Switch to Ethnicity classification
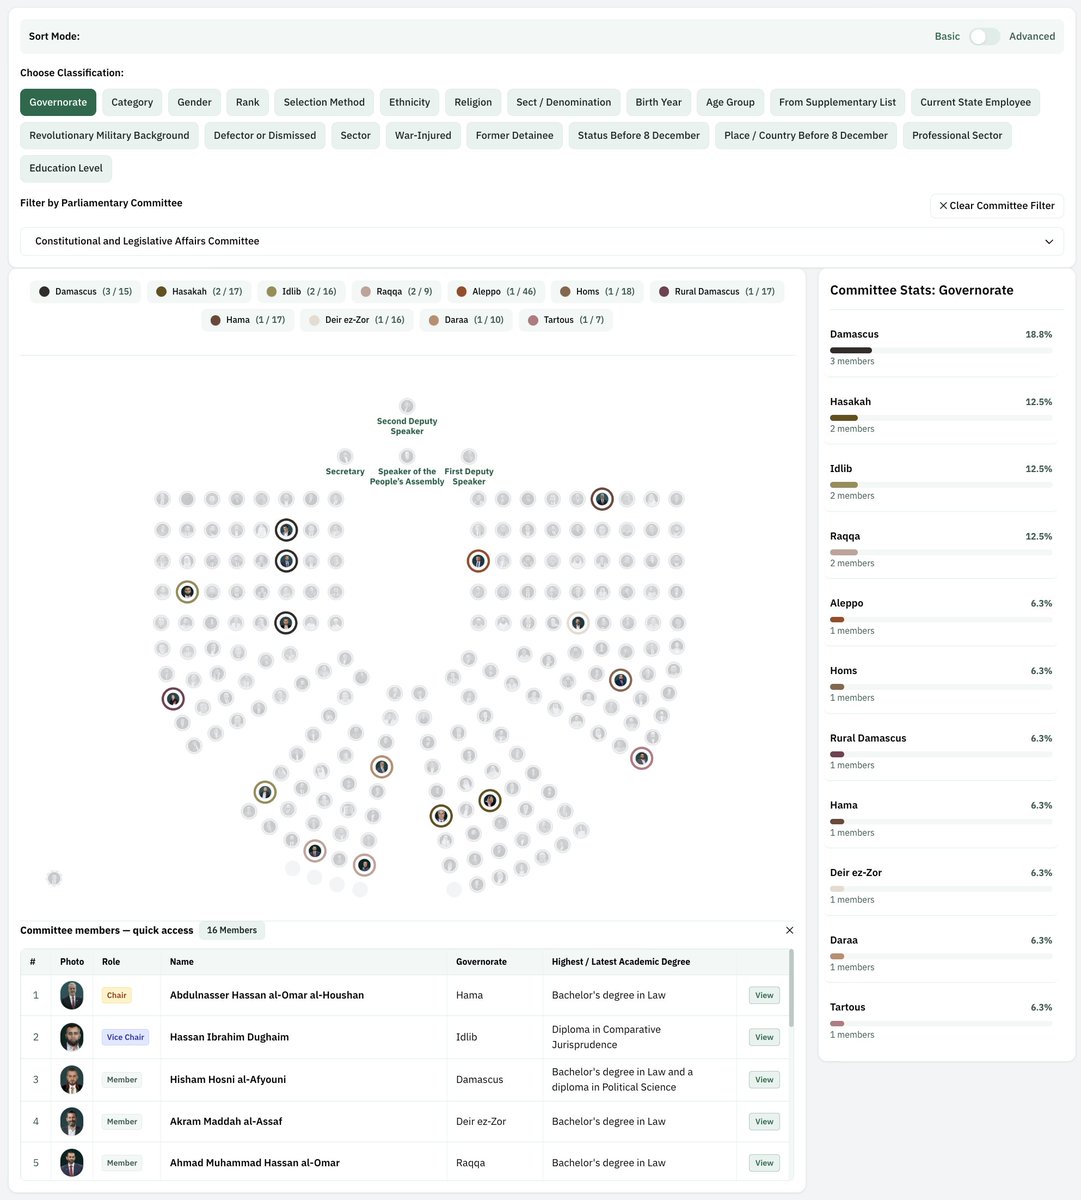The width and height of the screenshot is (1081, 1200). click(x=409, y=102)
